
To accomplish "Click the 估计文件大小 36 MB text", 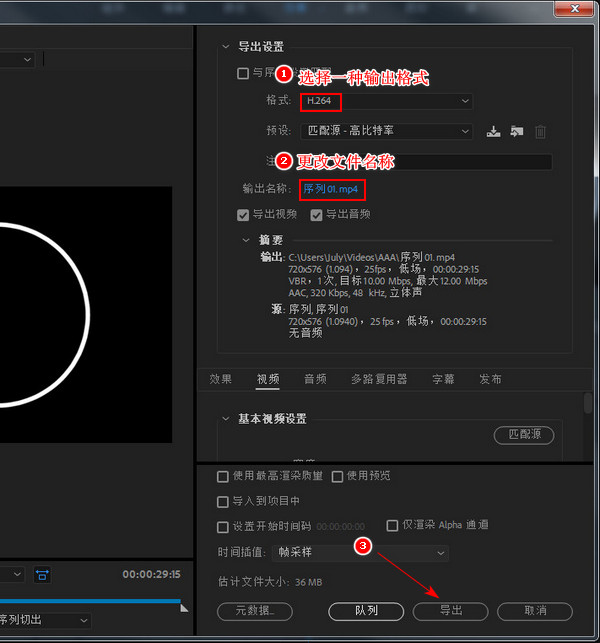I will click(270, 582).
